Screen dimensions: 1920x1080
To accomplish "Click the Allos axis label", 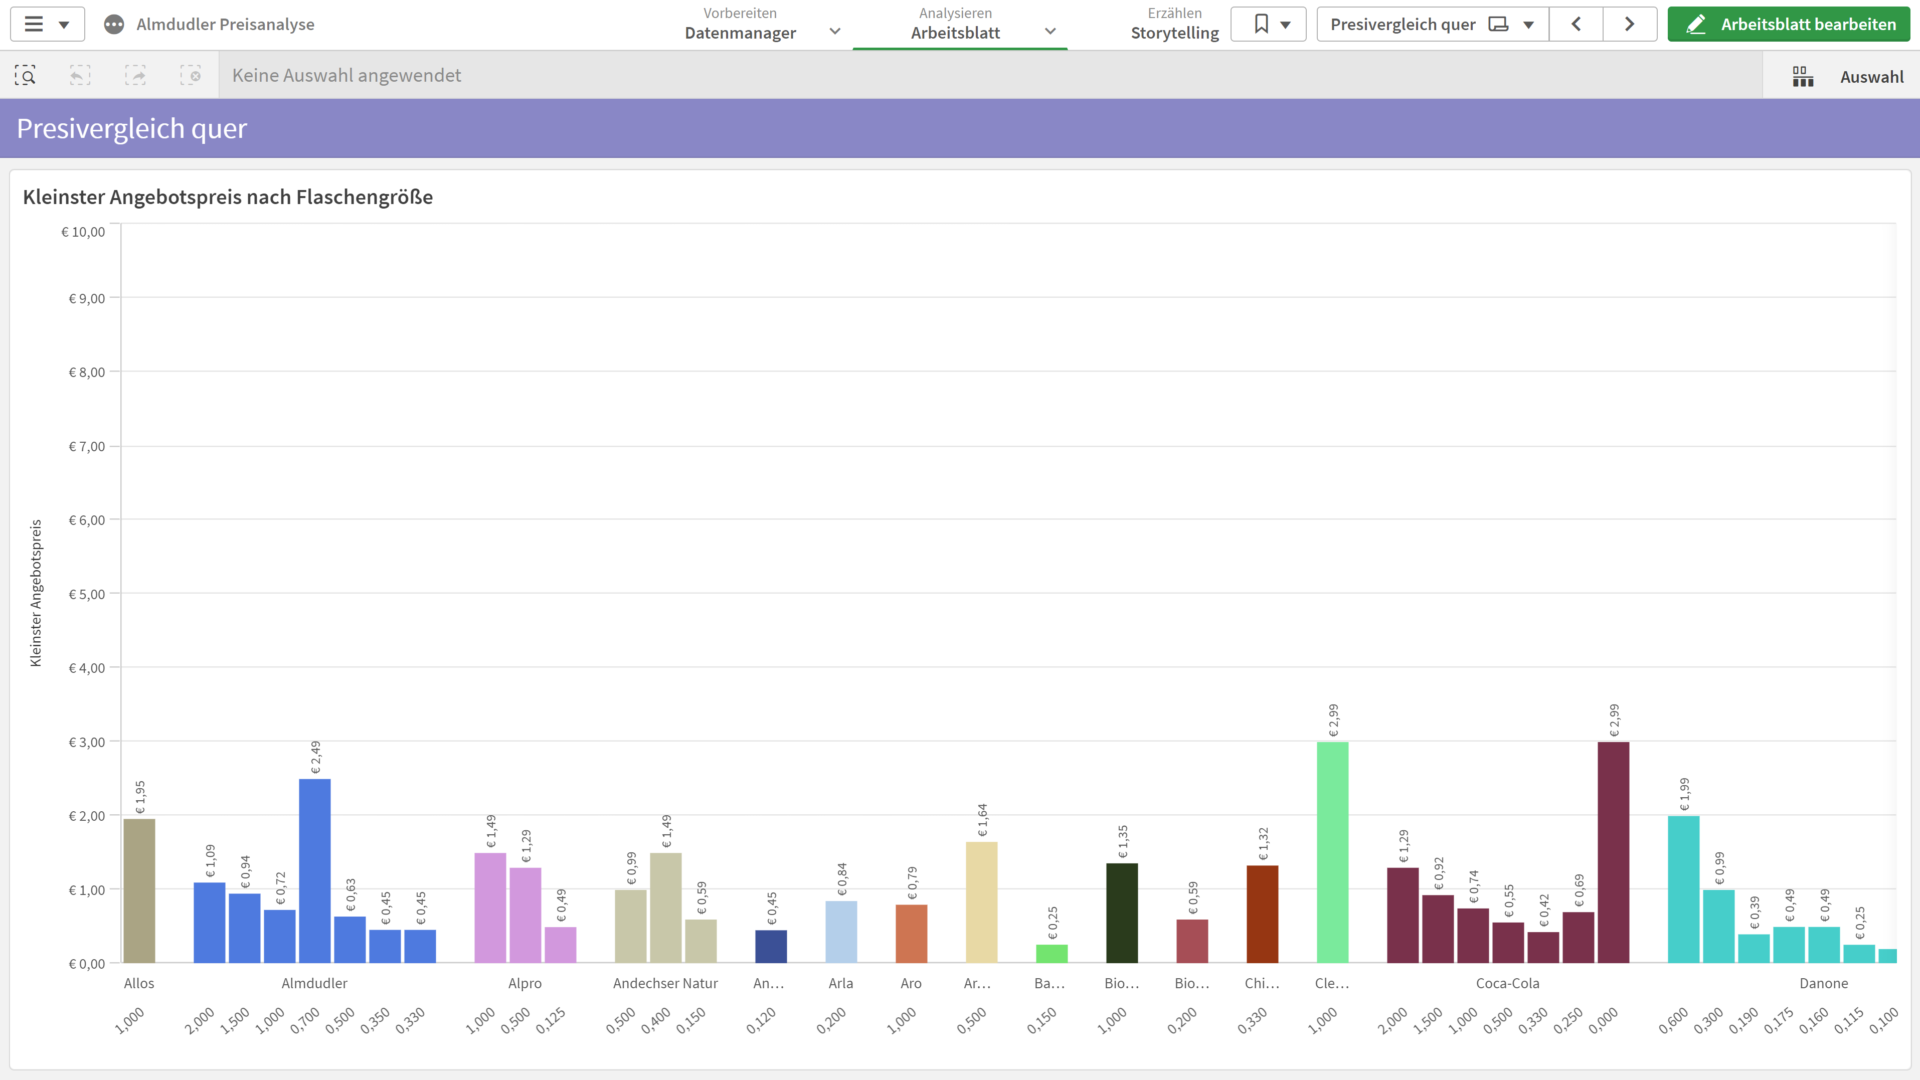I will [x=139, y=983].
